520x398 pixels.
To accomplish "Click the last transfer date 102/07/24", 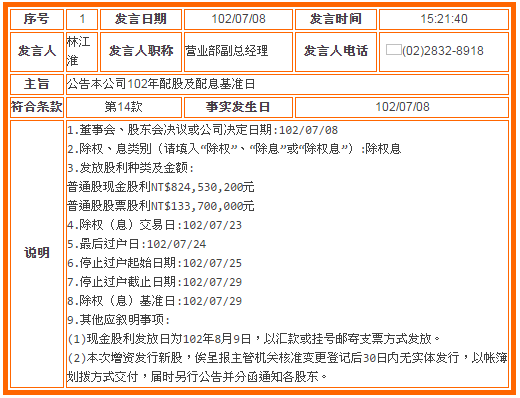I will pyautogui.click(x=176, y=244).
